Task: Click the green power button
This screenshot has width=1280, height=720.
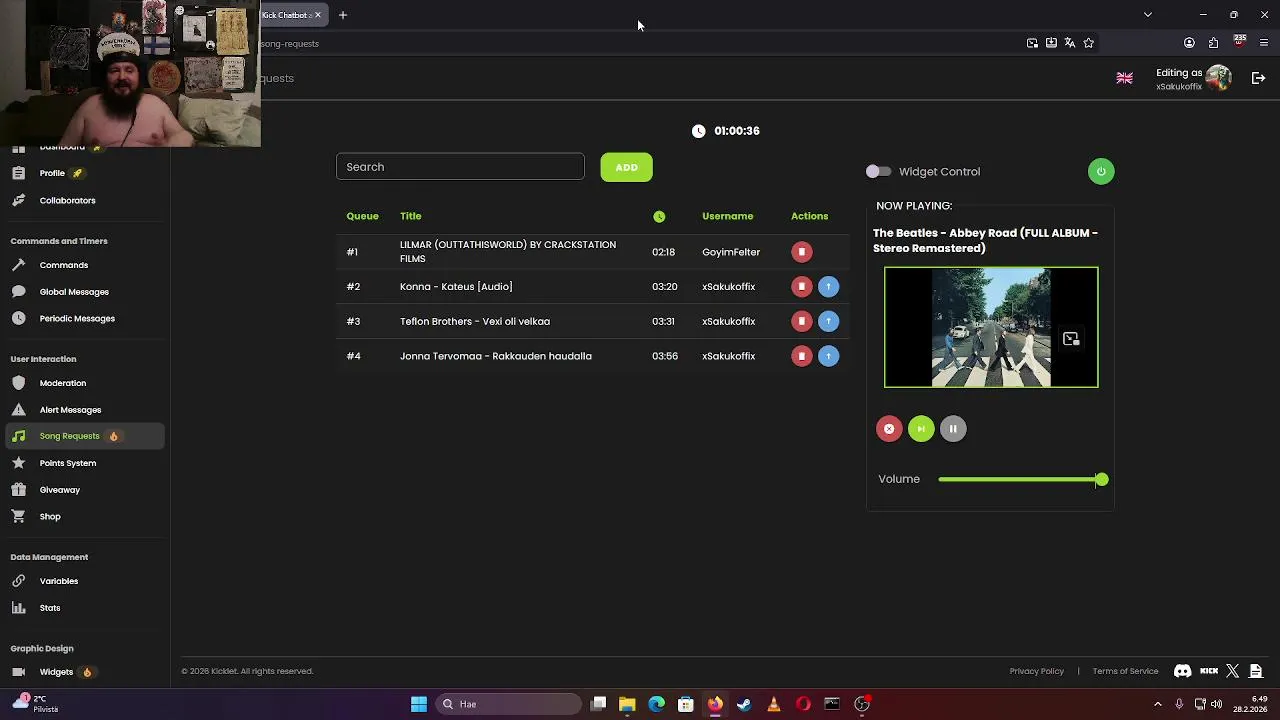Action: 1101,171
